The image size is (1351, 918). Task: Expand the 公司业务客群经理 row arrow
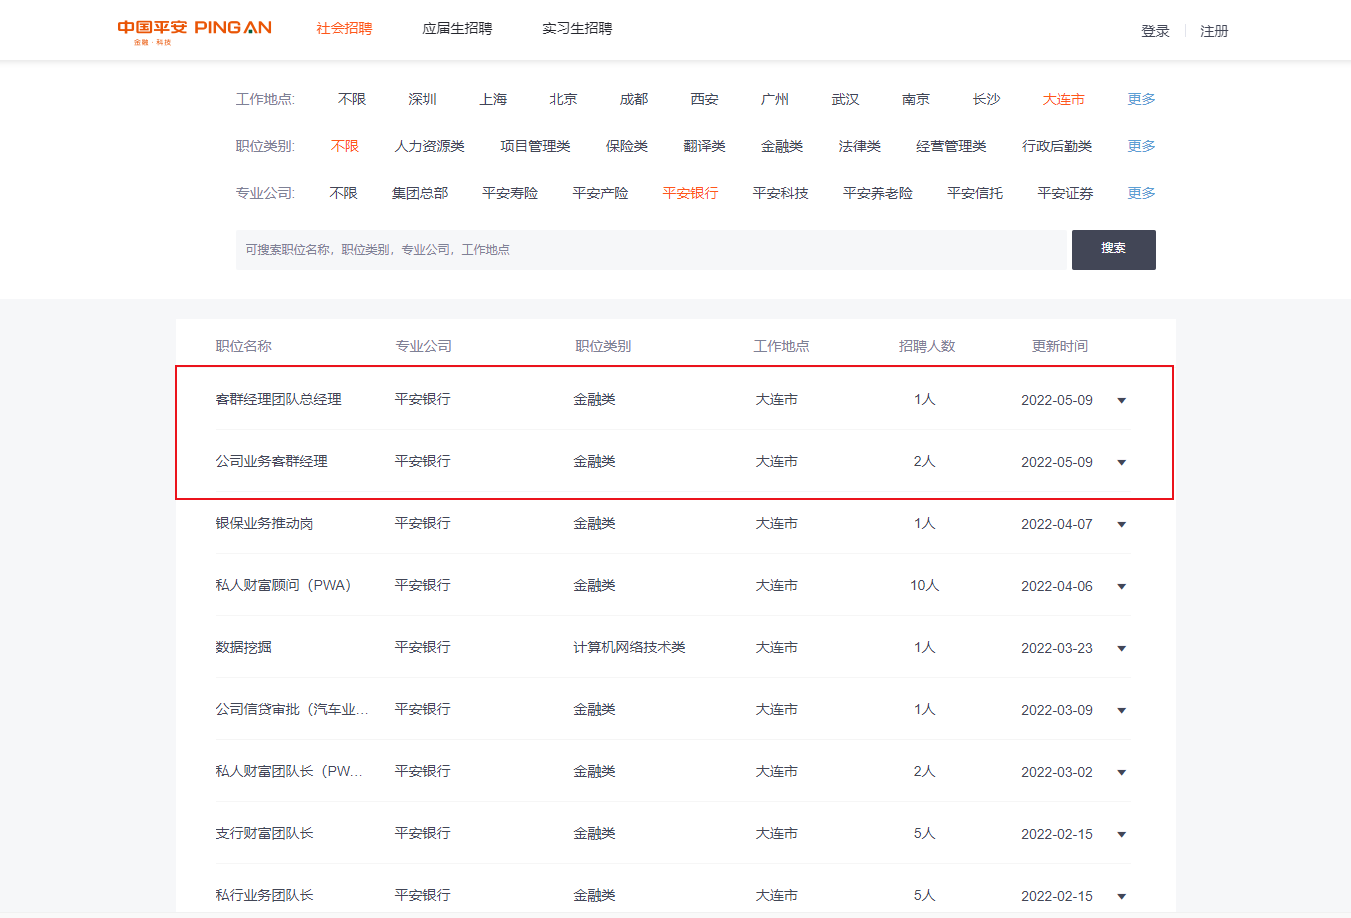[1121, 463]
